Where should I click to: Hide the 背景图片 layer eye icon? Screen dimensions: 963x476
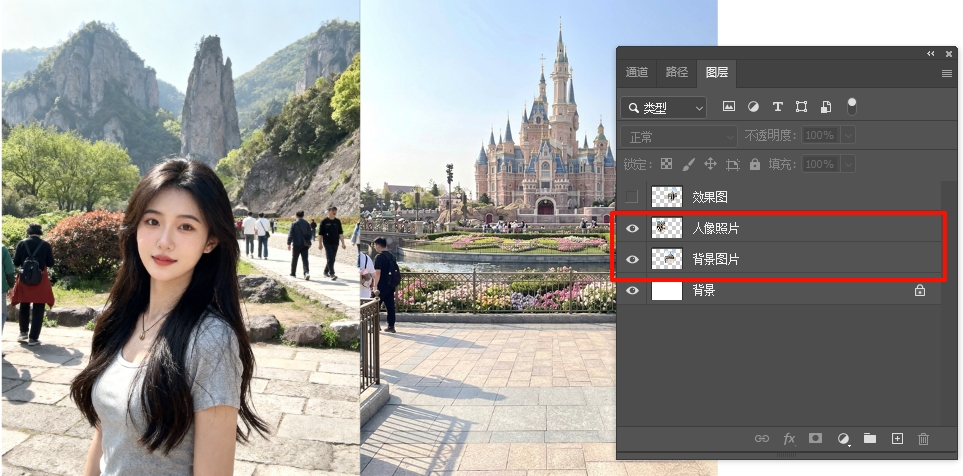[631, 260]
